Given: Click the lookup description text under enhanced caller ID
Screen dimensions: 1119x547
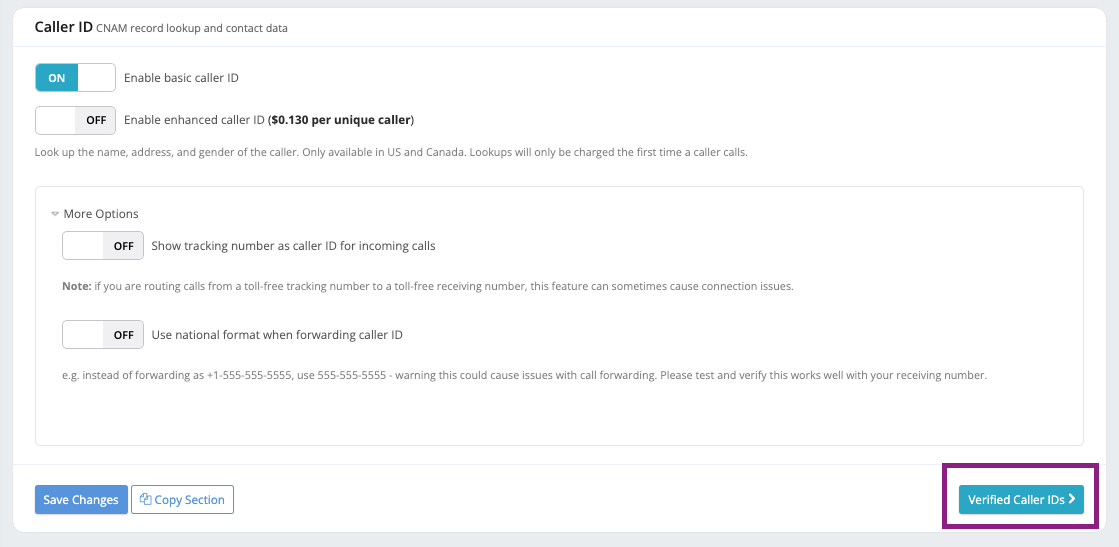Looking at the screenshot, I should (x=390, y=153).
